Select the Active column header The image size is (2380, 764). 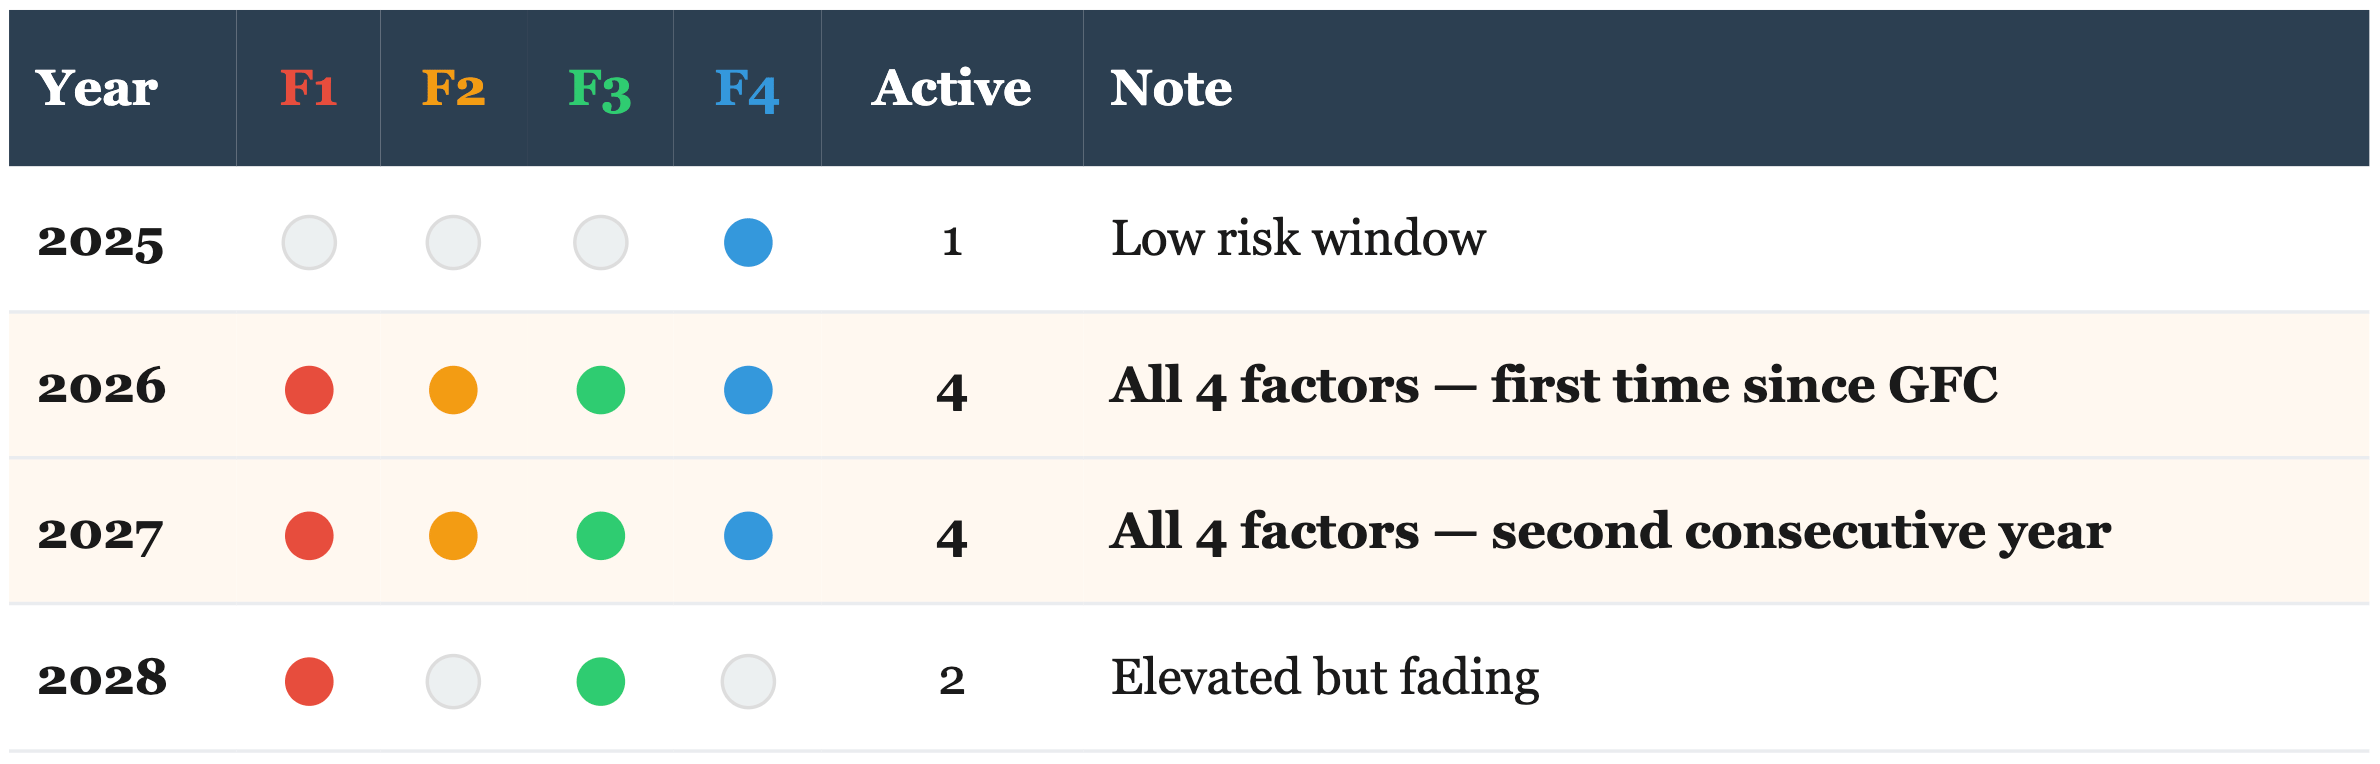pyautogui.click(x=952, y=88)
